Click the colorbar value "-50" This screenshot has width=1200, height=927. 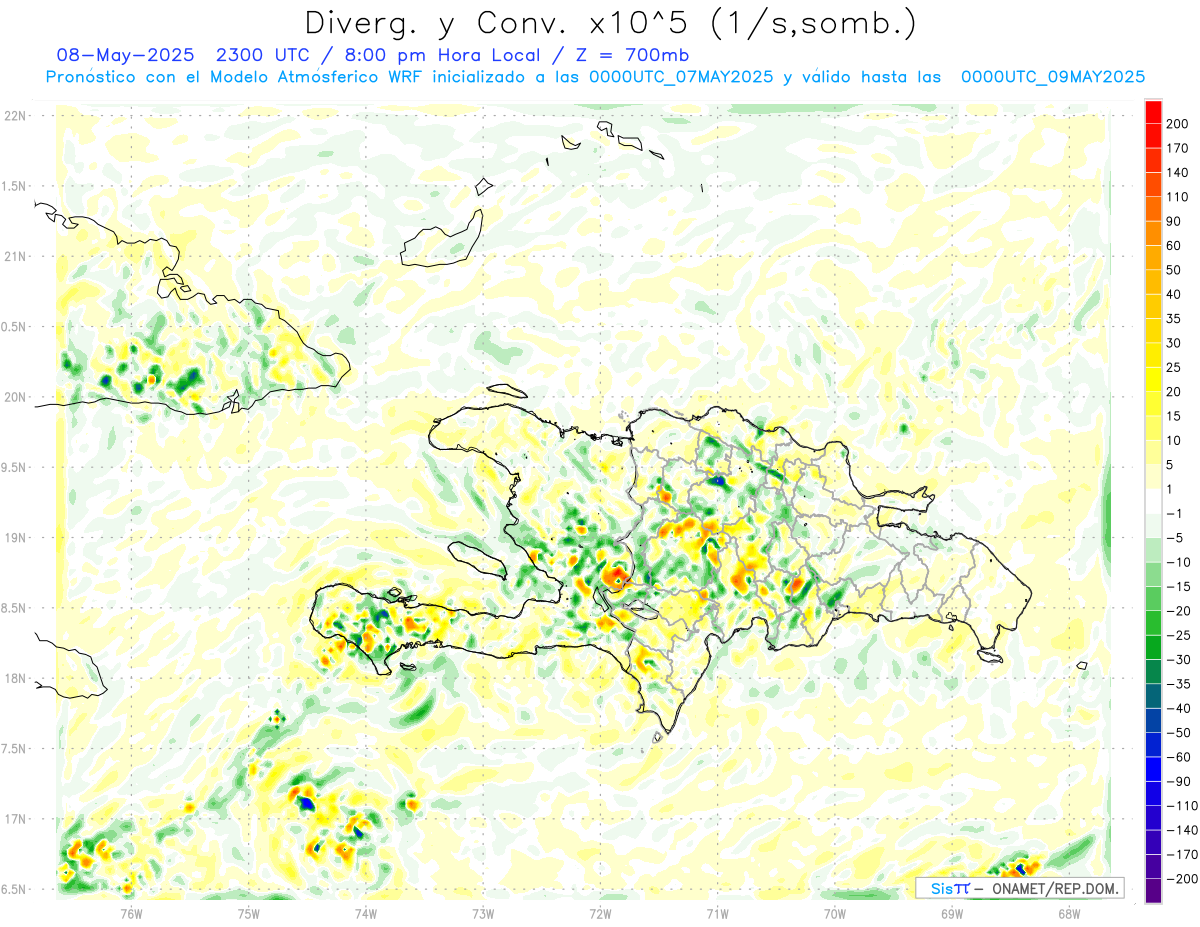coord(1178,733)
